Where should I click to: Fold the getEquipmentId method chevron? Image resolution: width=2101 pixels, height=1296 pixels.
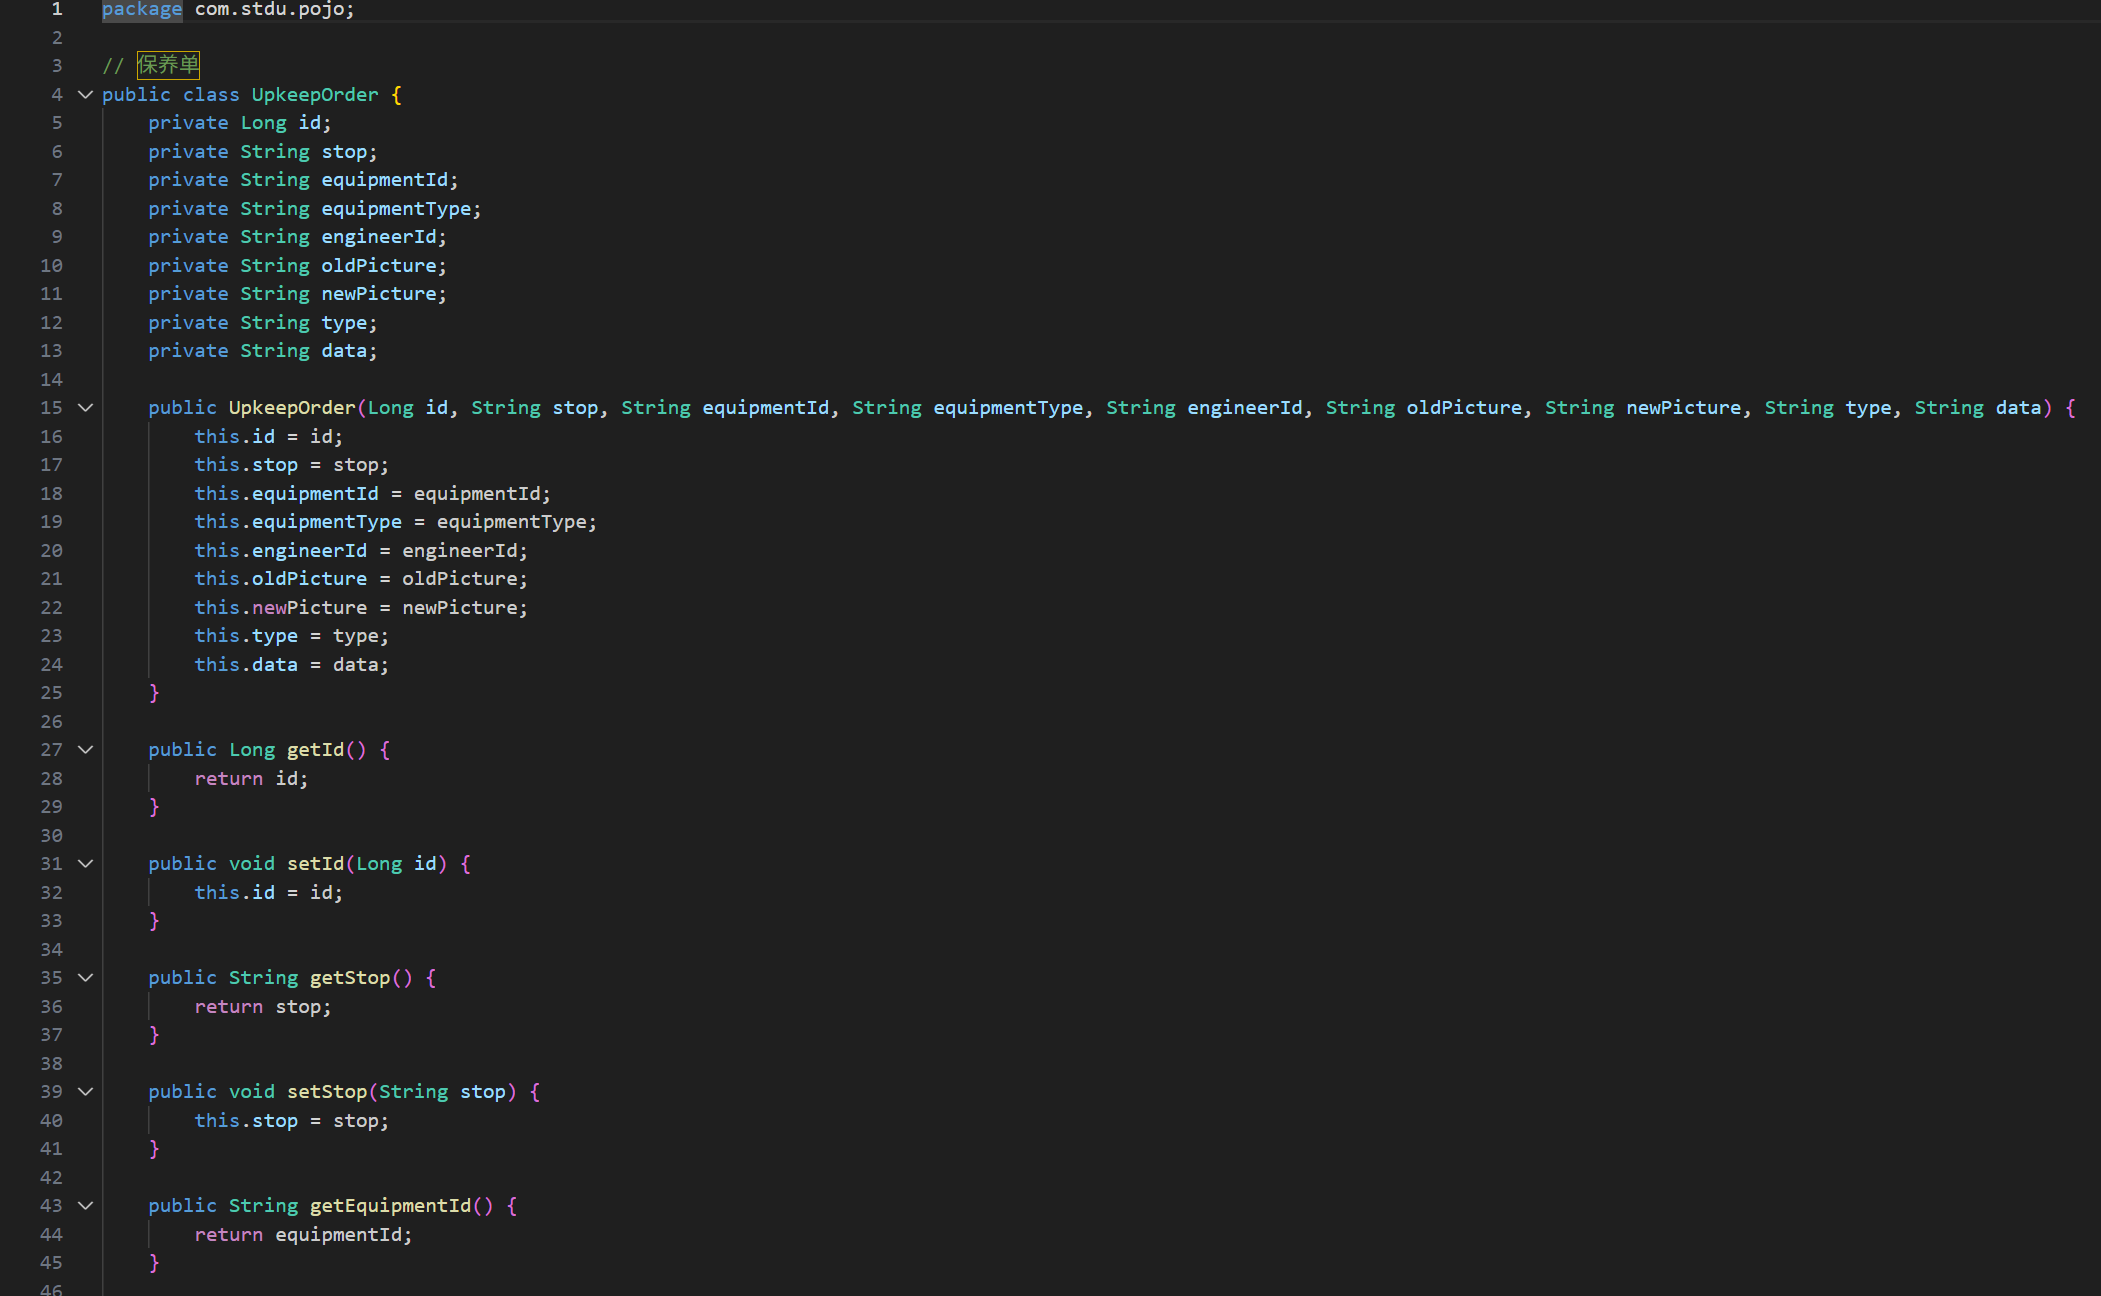[86, 1206]
